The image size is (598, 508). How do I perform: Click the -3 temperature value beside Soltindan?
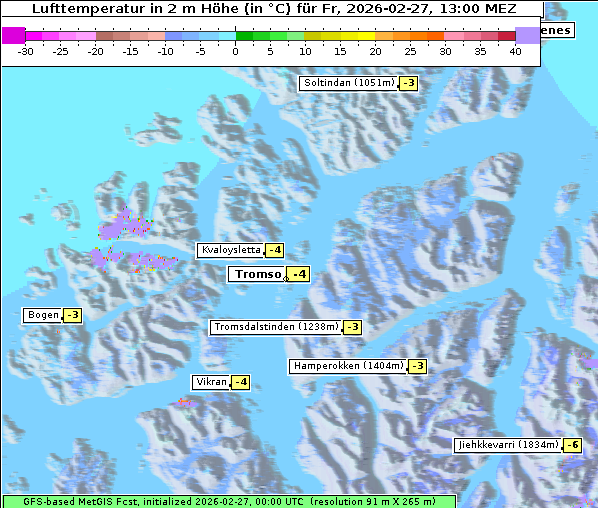pos(408,83)
